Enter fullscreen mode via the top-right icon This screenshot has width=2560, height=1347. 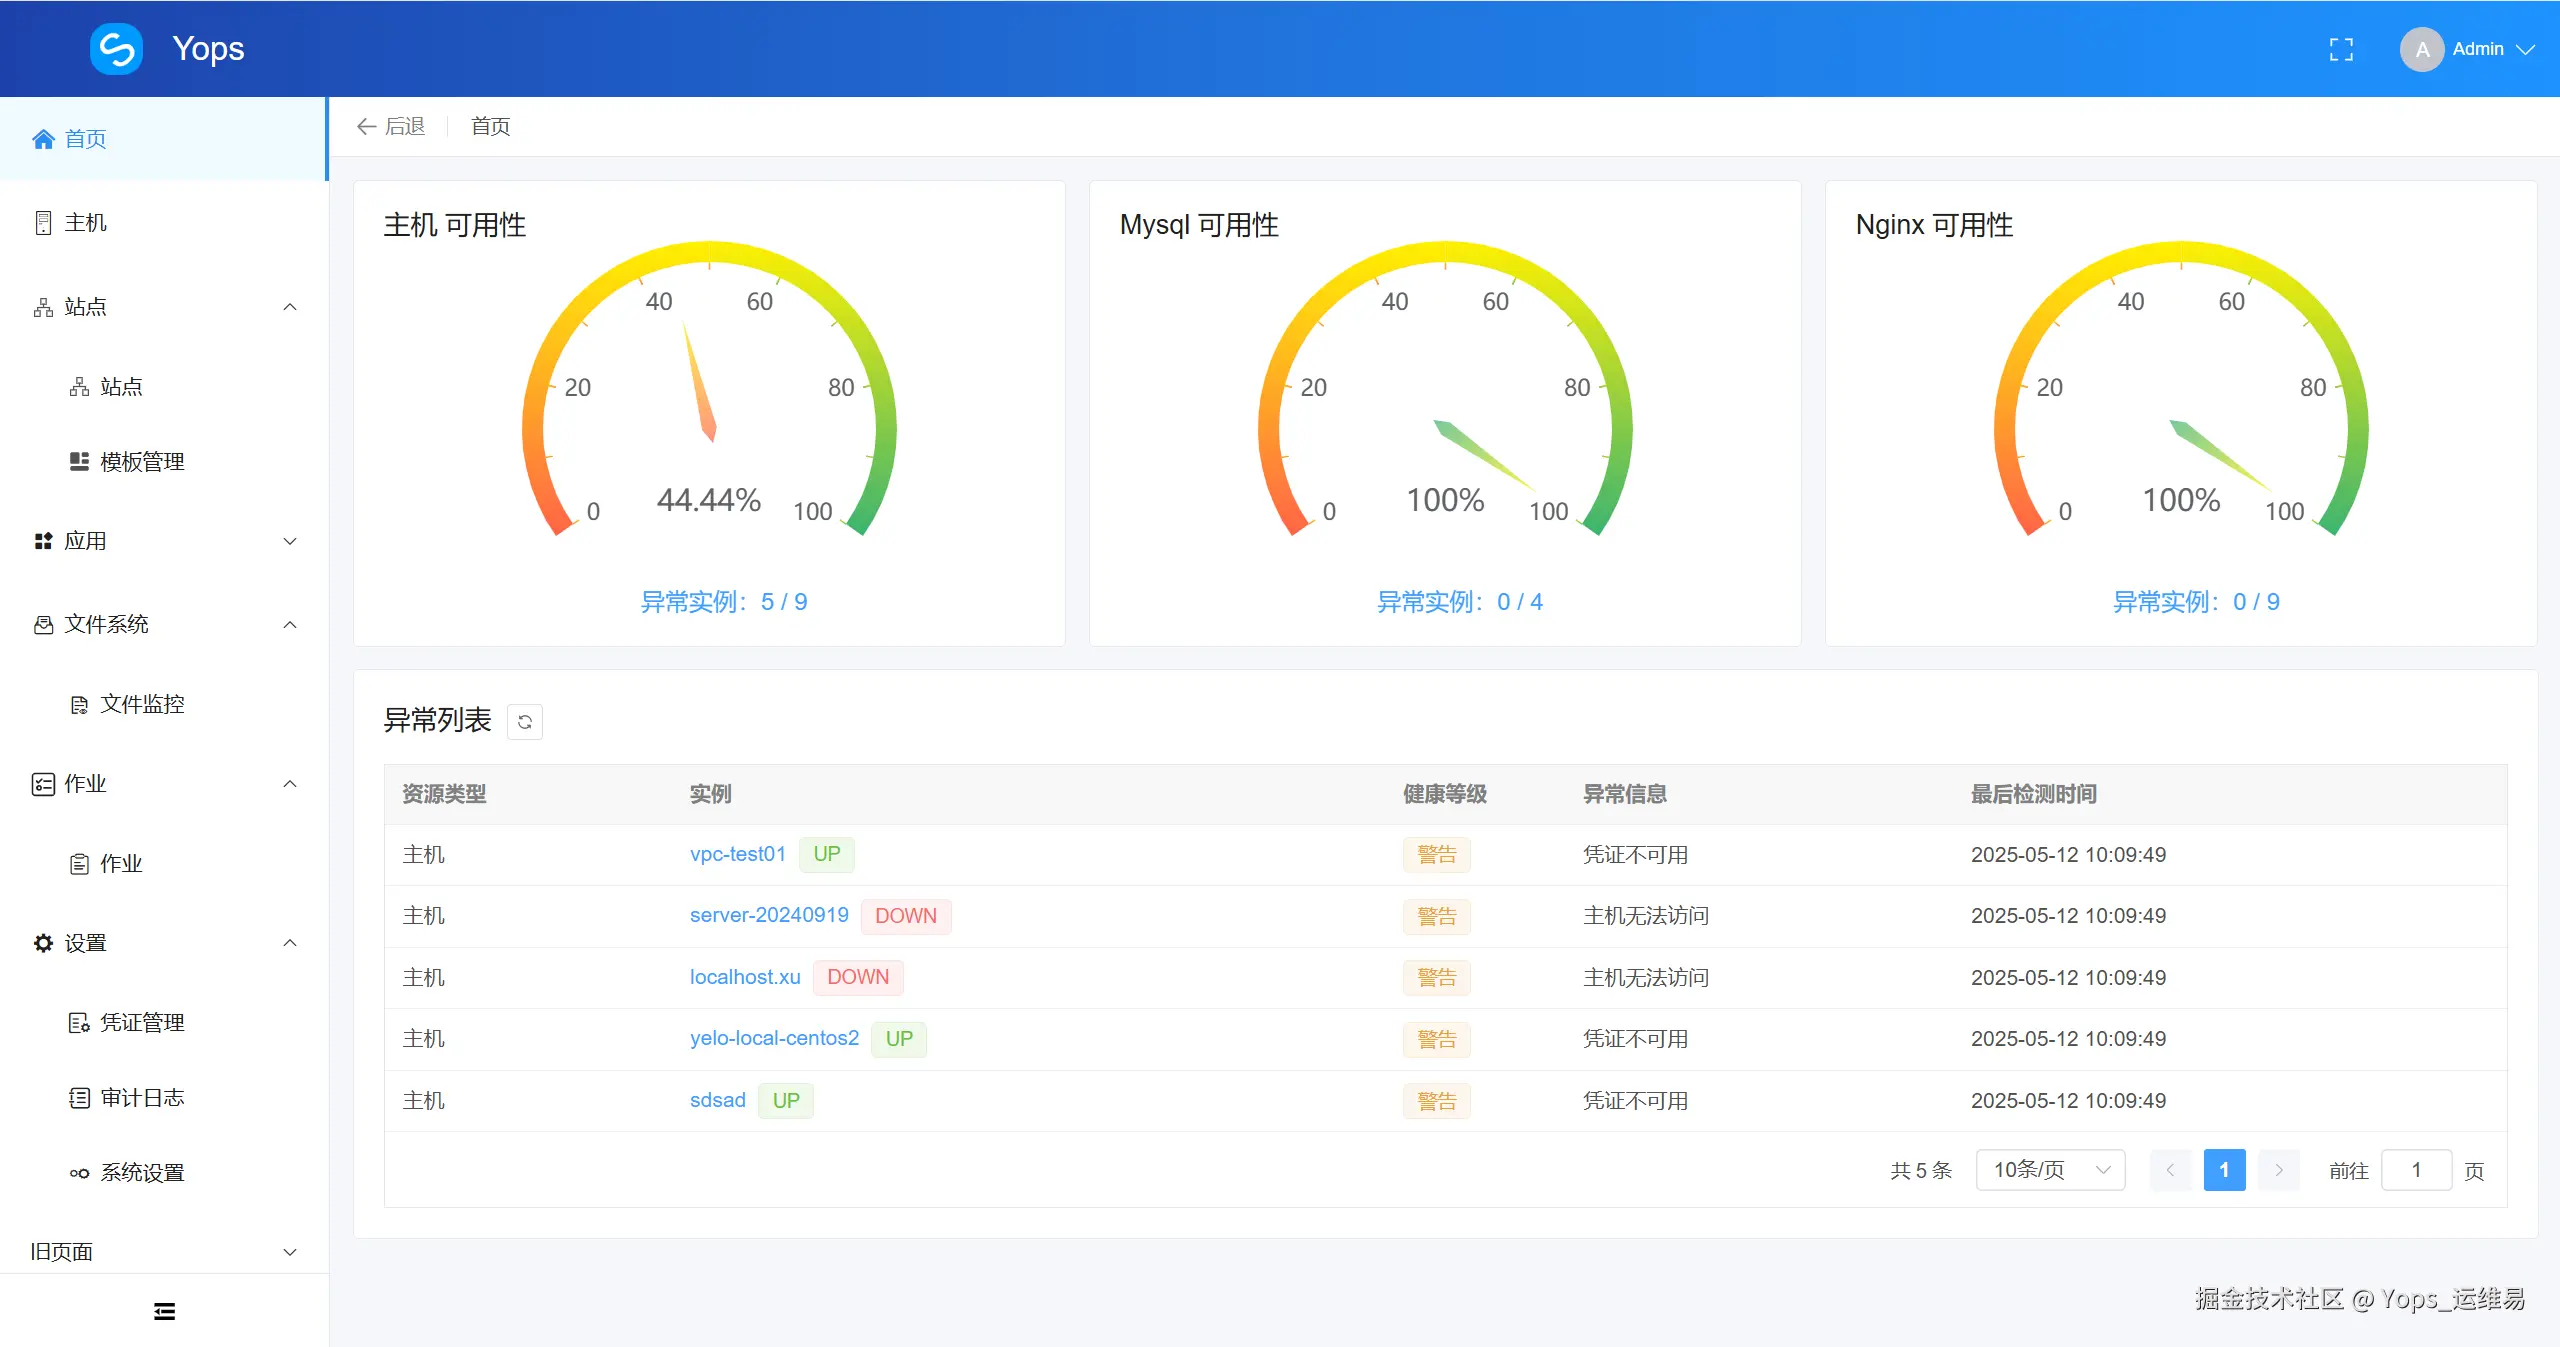pos(2342,48)
